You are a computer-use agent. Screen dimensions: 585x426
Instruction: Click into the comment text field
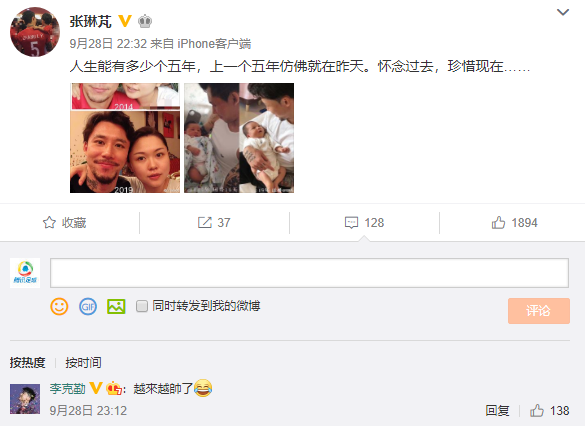tap(309, 273)
